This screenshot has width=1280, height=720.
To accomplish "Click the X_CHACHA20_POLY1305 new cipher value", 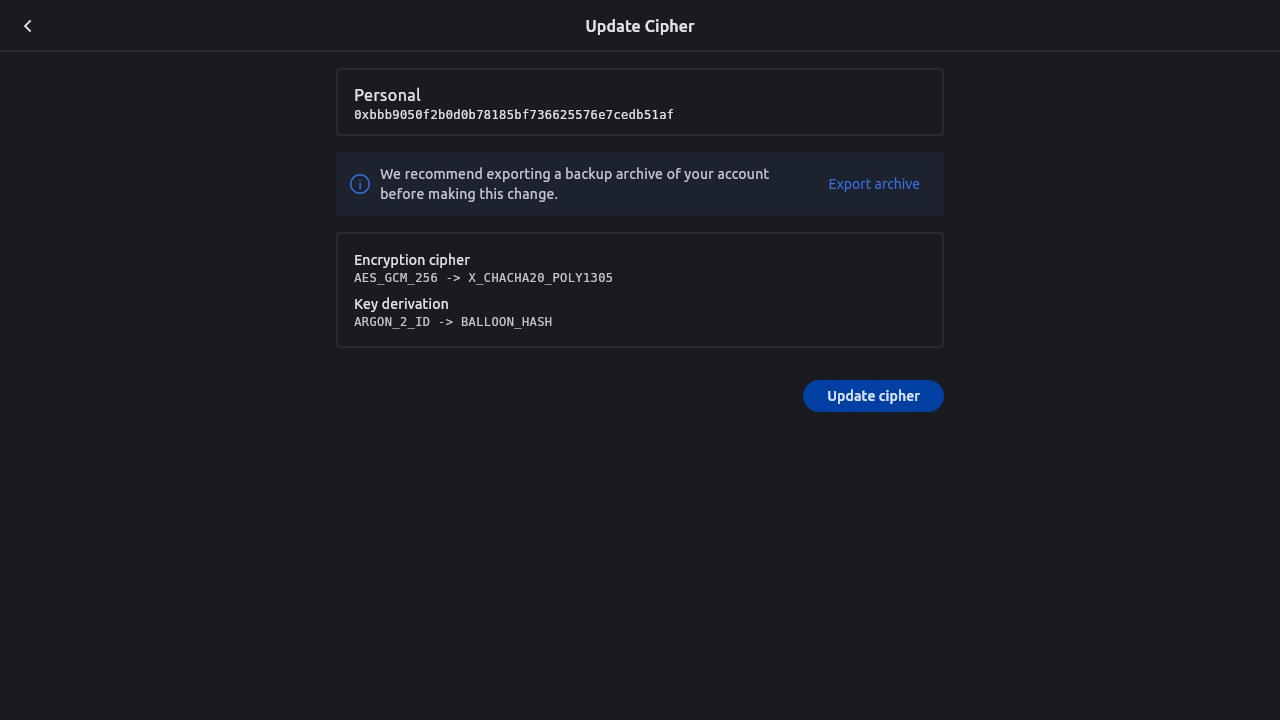I will [540, 278].
